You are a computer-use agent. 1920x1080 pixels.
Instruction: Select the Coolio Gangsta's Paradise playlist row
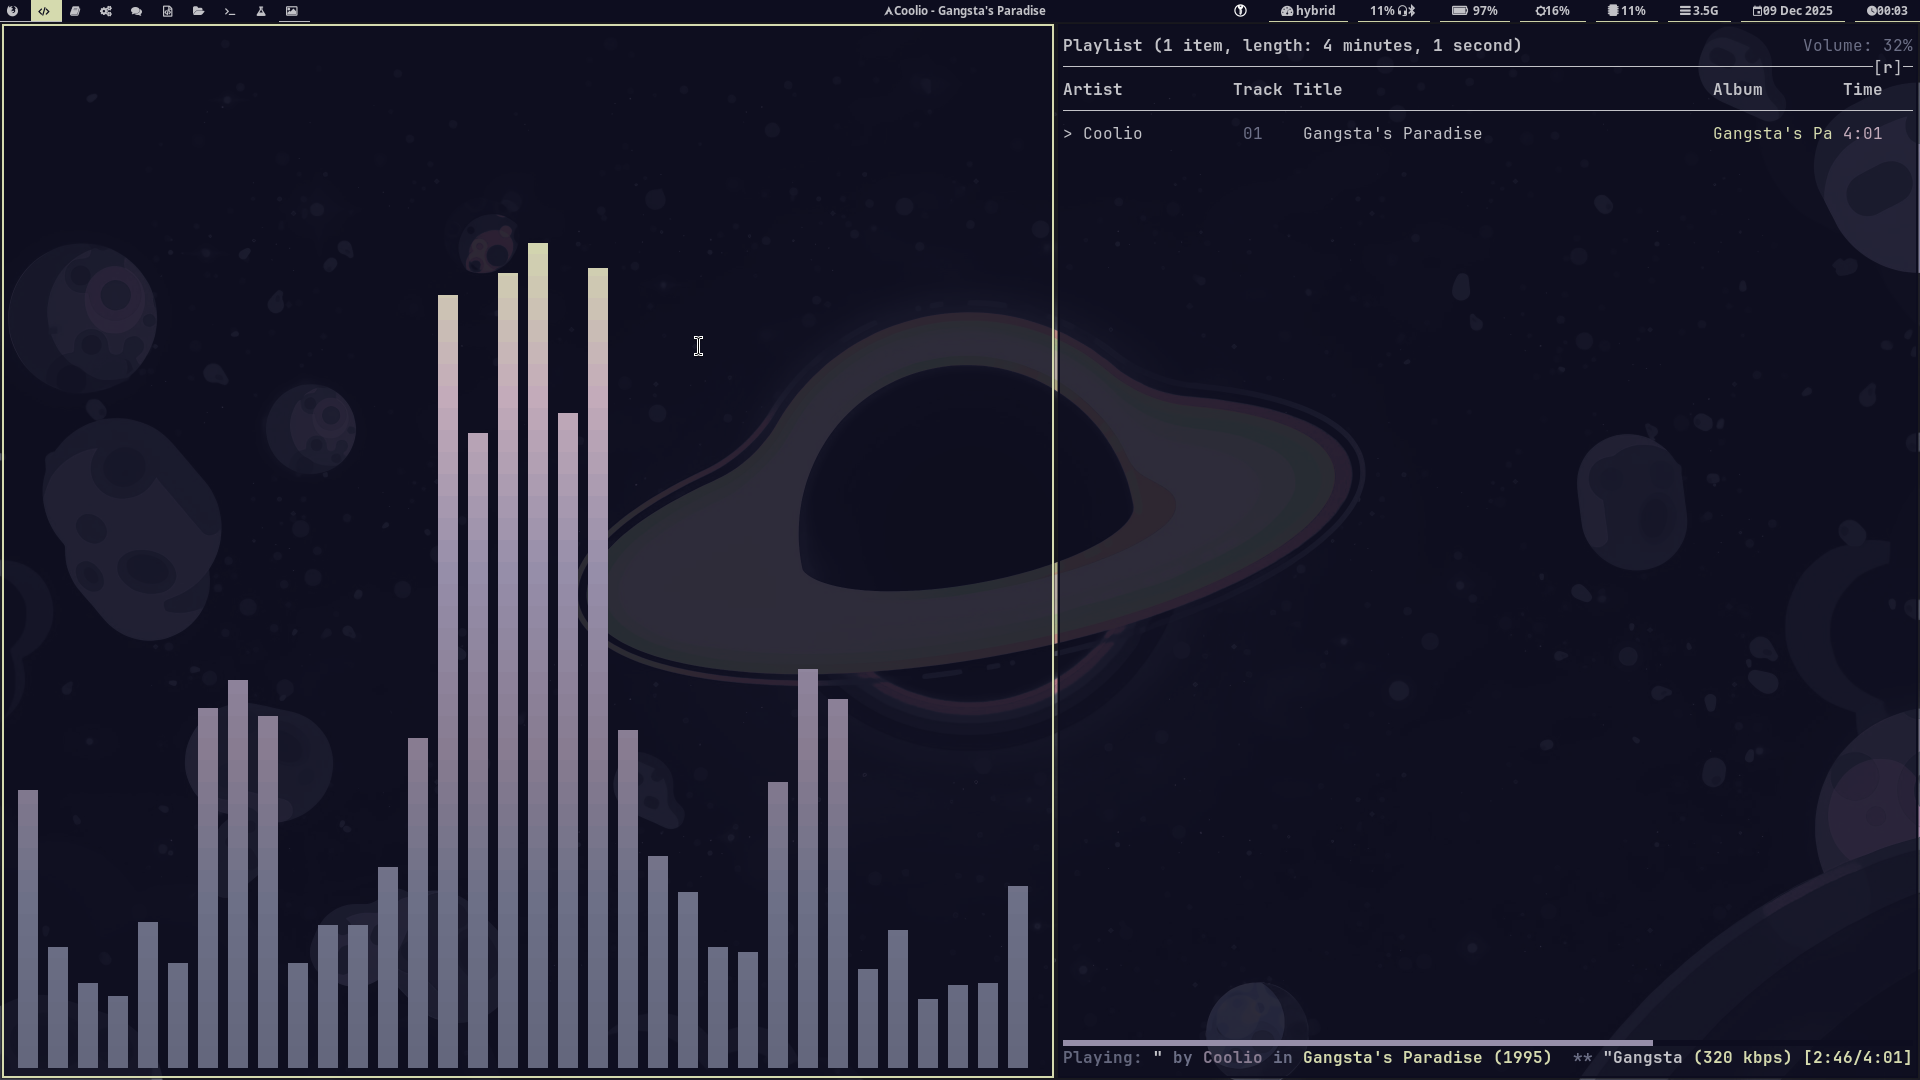[x=1392, y=134]
